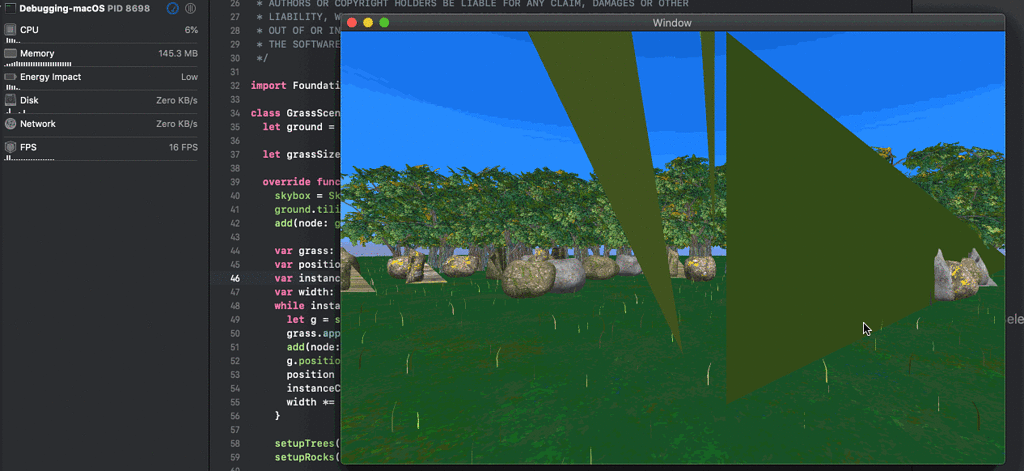Click 'var grass:' on line 44

[305, 251]
